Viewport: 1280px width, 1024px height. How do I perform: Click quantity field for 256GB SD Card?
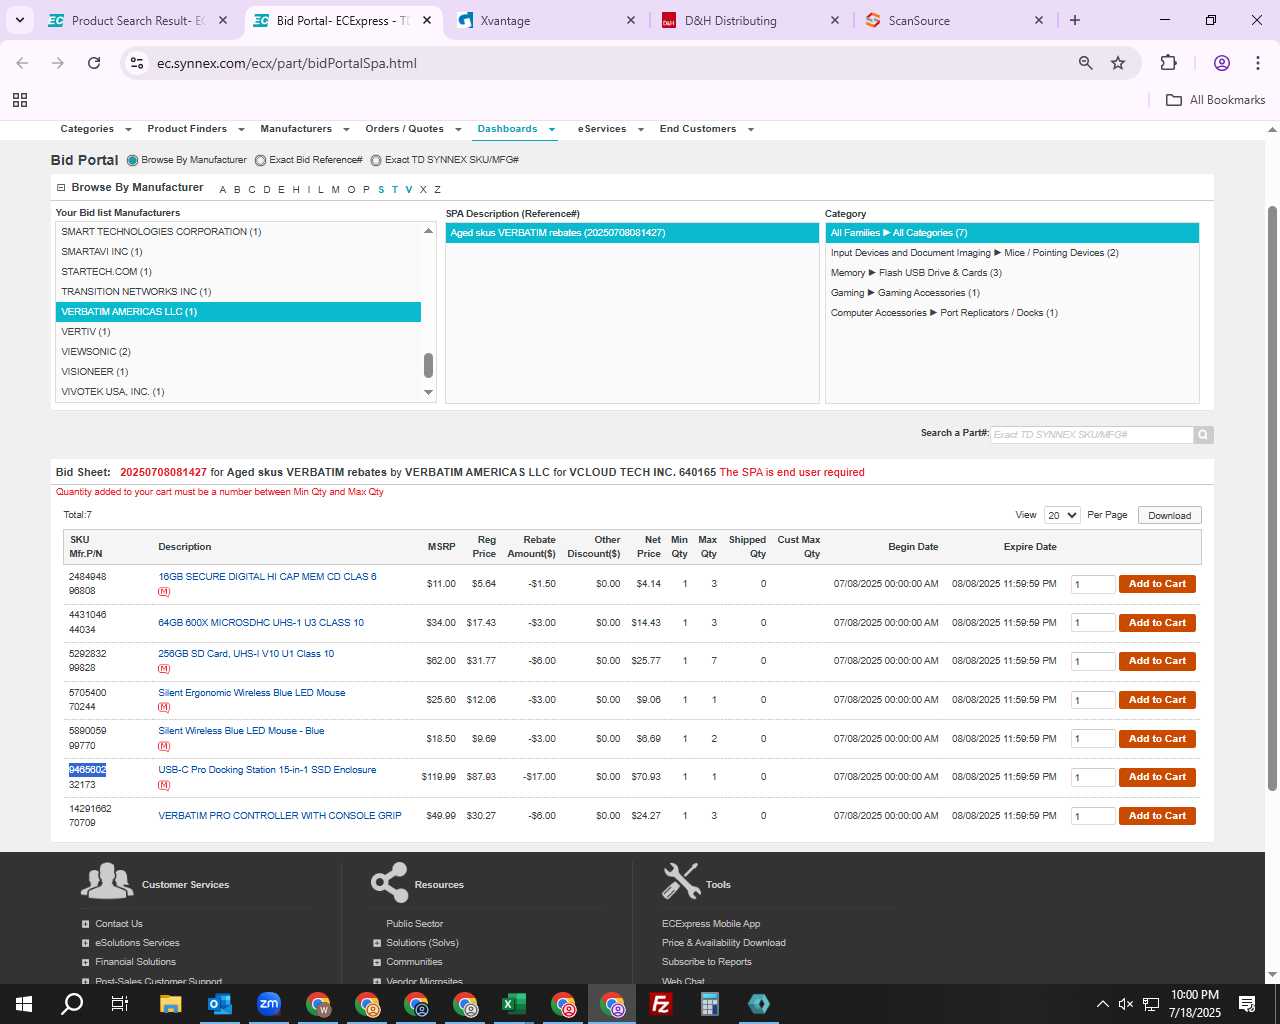click(1093, 662)
